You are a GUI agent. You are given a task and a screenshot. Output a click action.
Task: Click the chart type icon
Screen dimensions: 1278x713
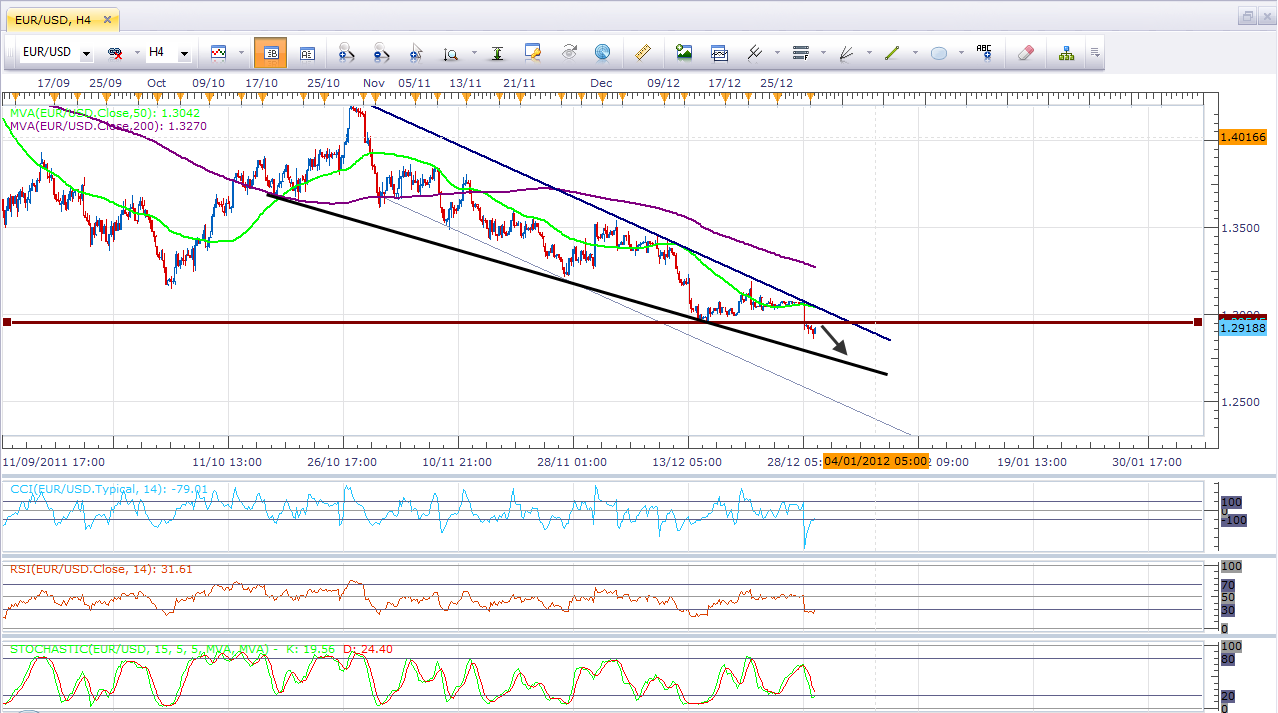(218, 52)
